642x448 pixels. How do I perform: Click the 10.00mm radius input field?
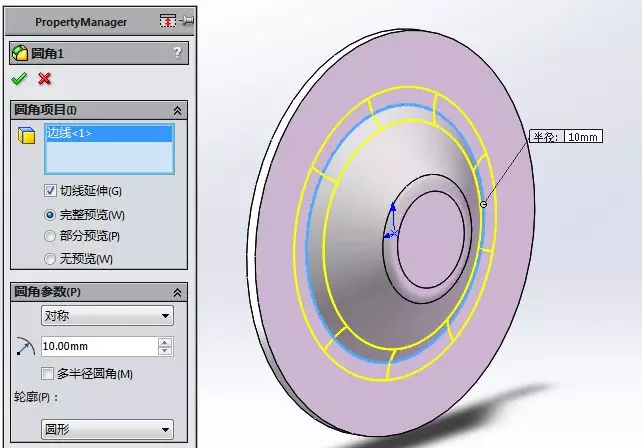[99, 346]
